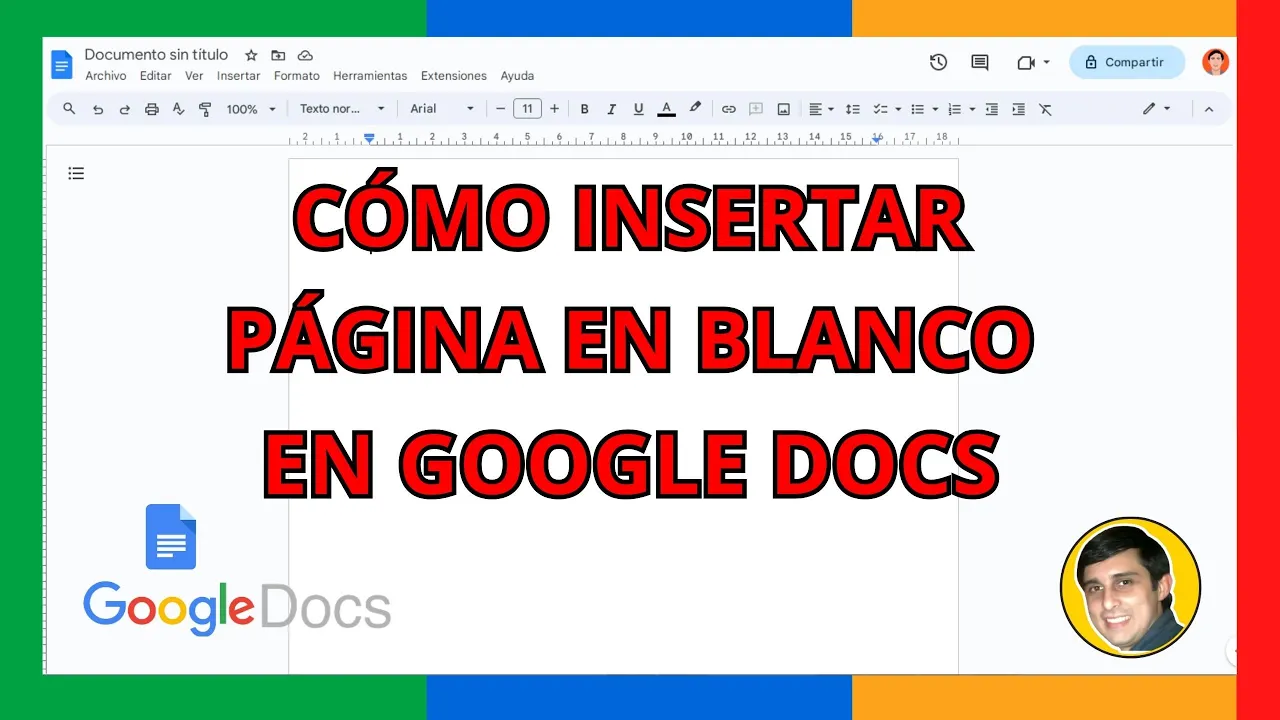Toggle bold formatting

tap(585, 109)
